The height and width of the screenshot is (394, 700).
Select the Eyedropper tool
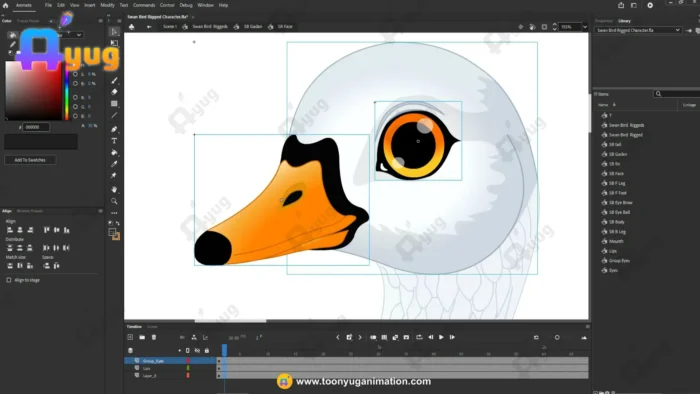pyautogui.click(x=114, y=164)
